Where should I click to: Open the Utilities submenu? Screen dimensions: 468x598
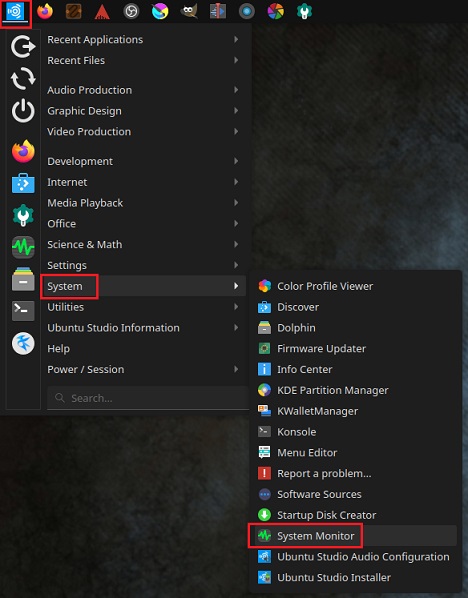(x=143, y=307)
